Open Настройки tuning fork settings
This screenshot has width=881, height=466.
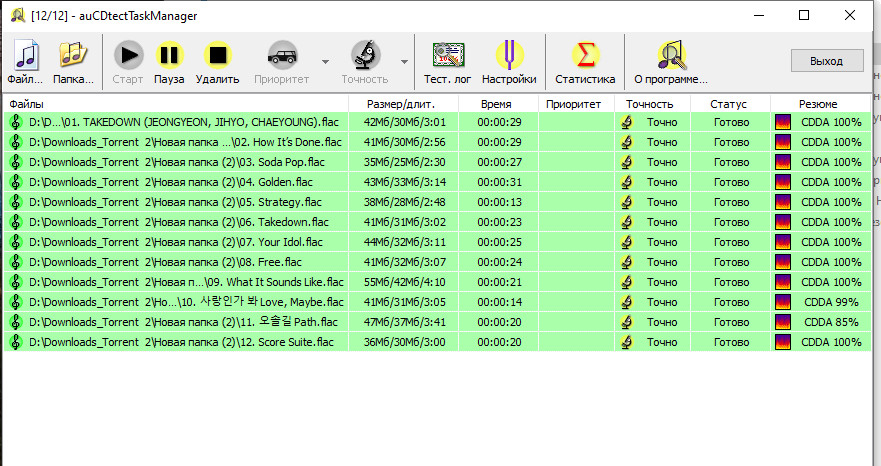pos(509,55)
